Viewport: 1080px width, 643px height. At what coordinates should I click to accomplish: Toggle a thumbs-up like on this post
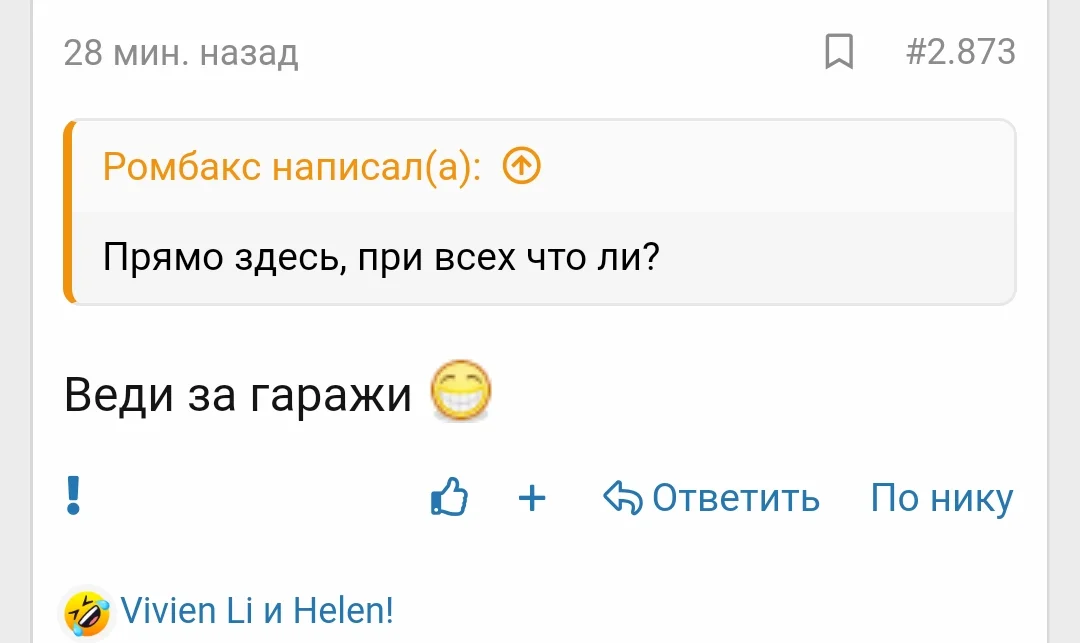pyautogui.click(x=451, y=495)
